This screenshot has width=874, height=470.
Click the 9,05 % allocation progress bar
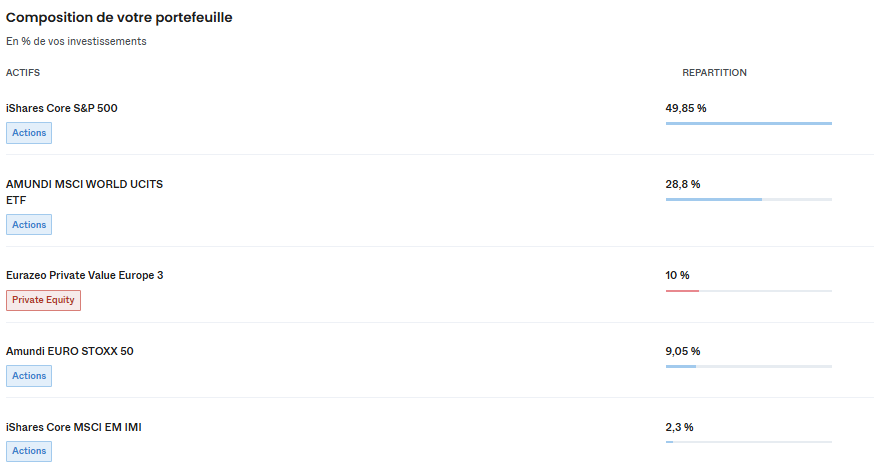tap(749, 366)
